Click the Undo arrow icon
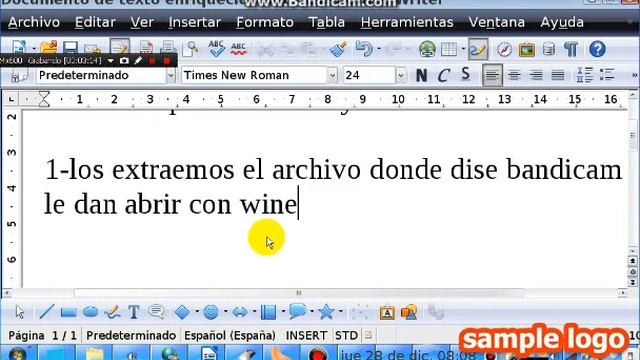640x360 pixels. [x=364, y=49]
